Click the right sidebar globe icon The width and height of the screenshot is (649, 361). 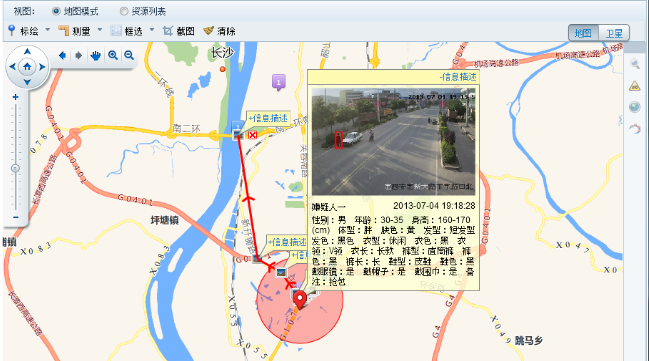click(x=635, y=107)
